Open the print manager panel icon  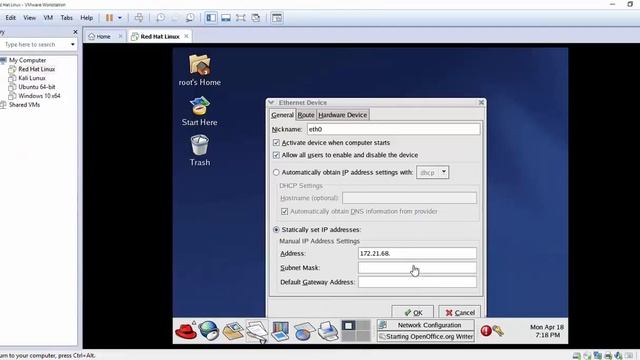[328, 331]
